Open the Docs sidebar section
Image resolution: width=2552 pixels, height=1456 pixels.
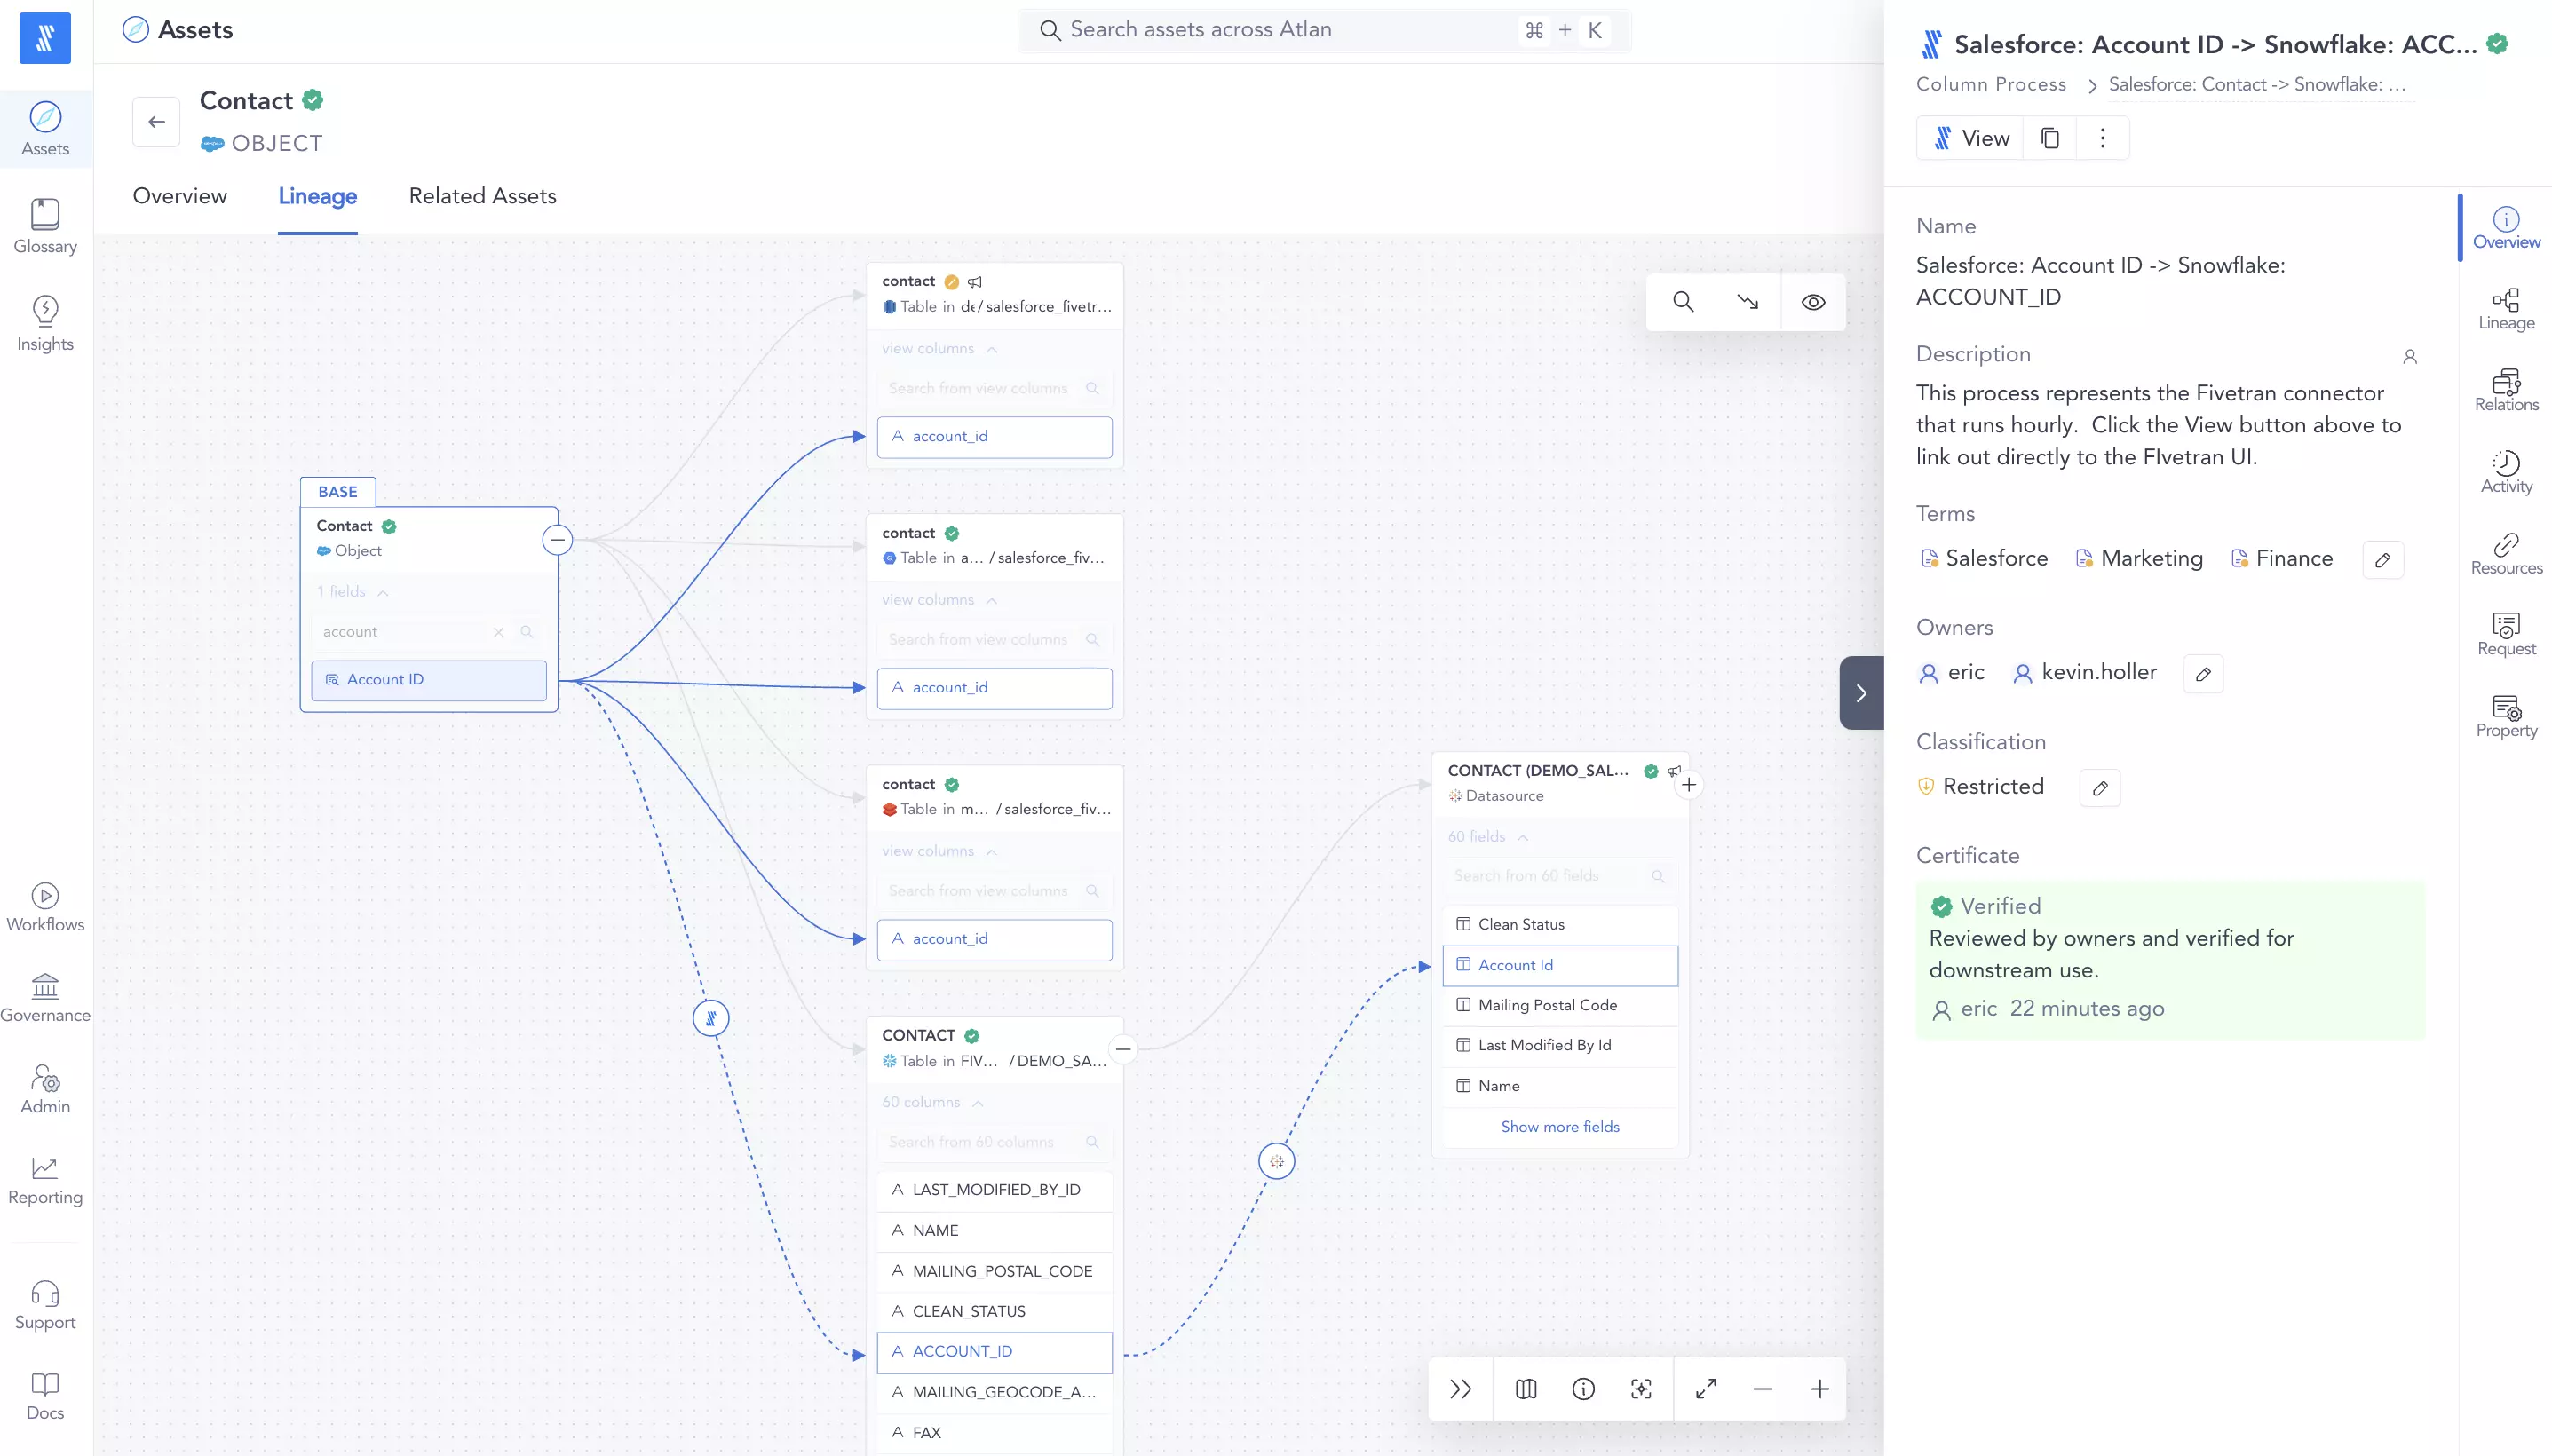(x=45, y=1396)
